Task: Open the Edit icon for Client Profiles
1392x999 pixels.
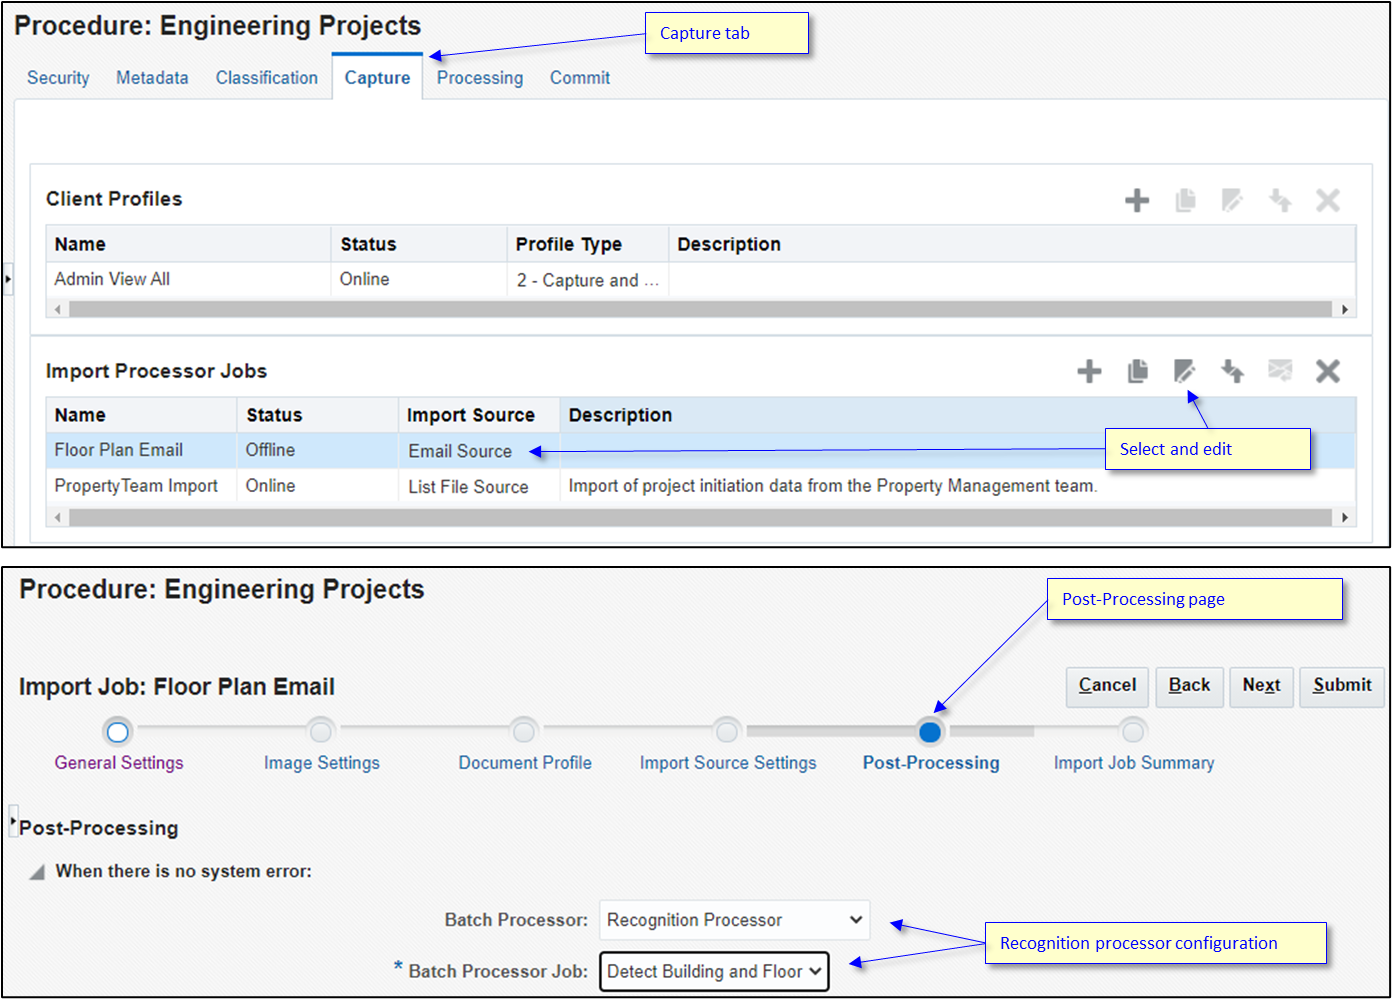Action: [x=1232, y=200]
